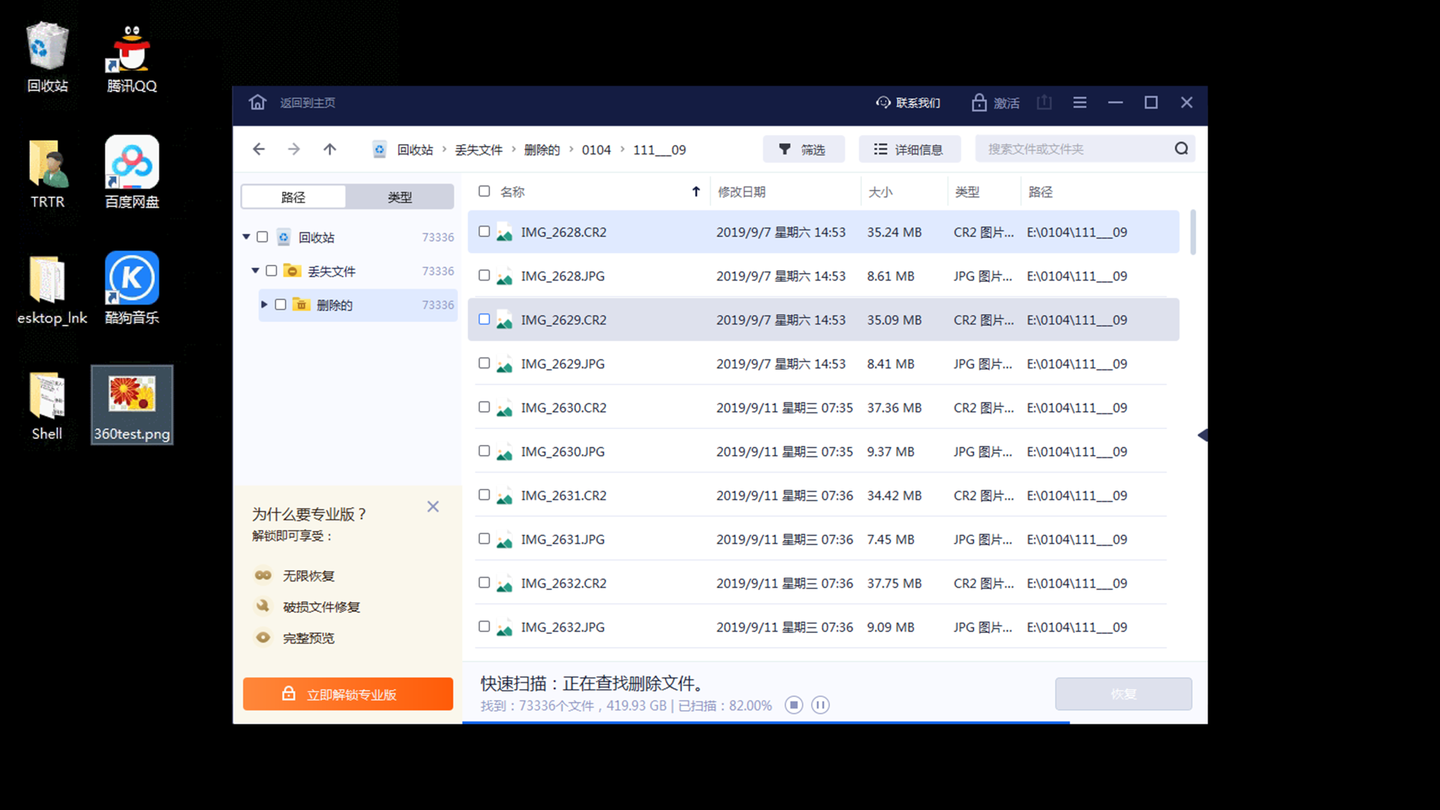Click the magnifier search icon
This screenshot has width=1440, height=810.
pos(1181,149)
